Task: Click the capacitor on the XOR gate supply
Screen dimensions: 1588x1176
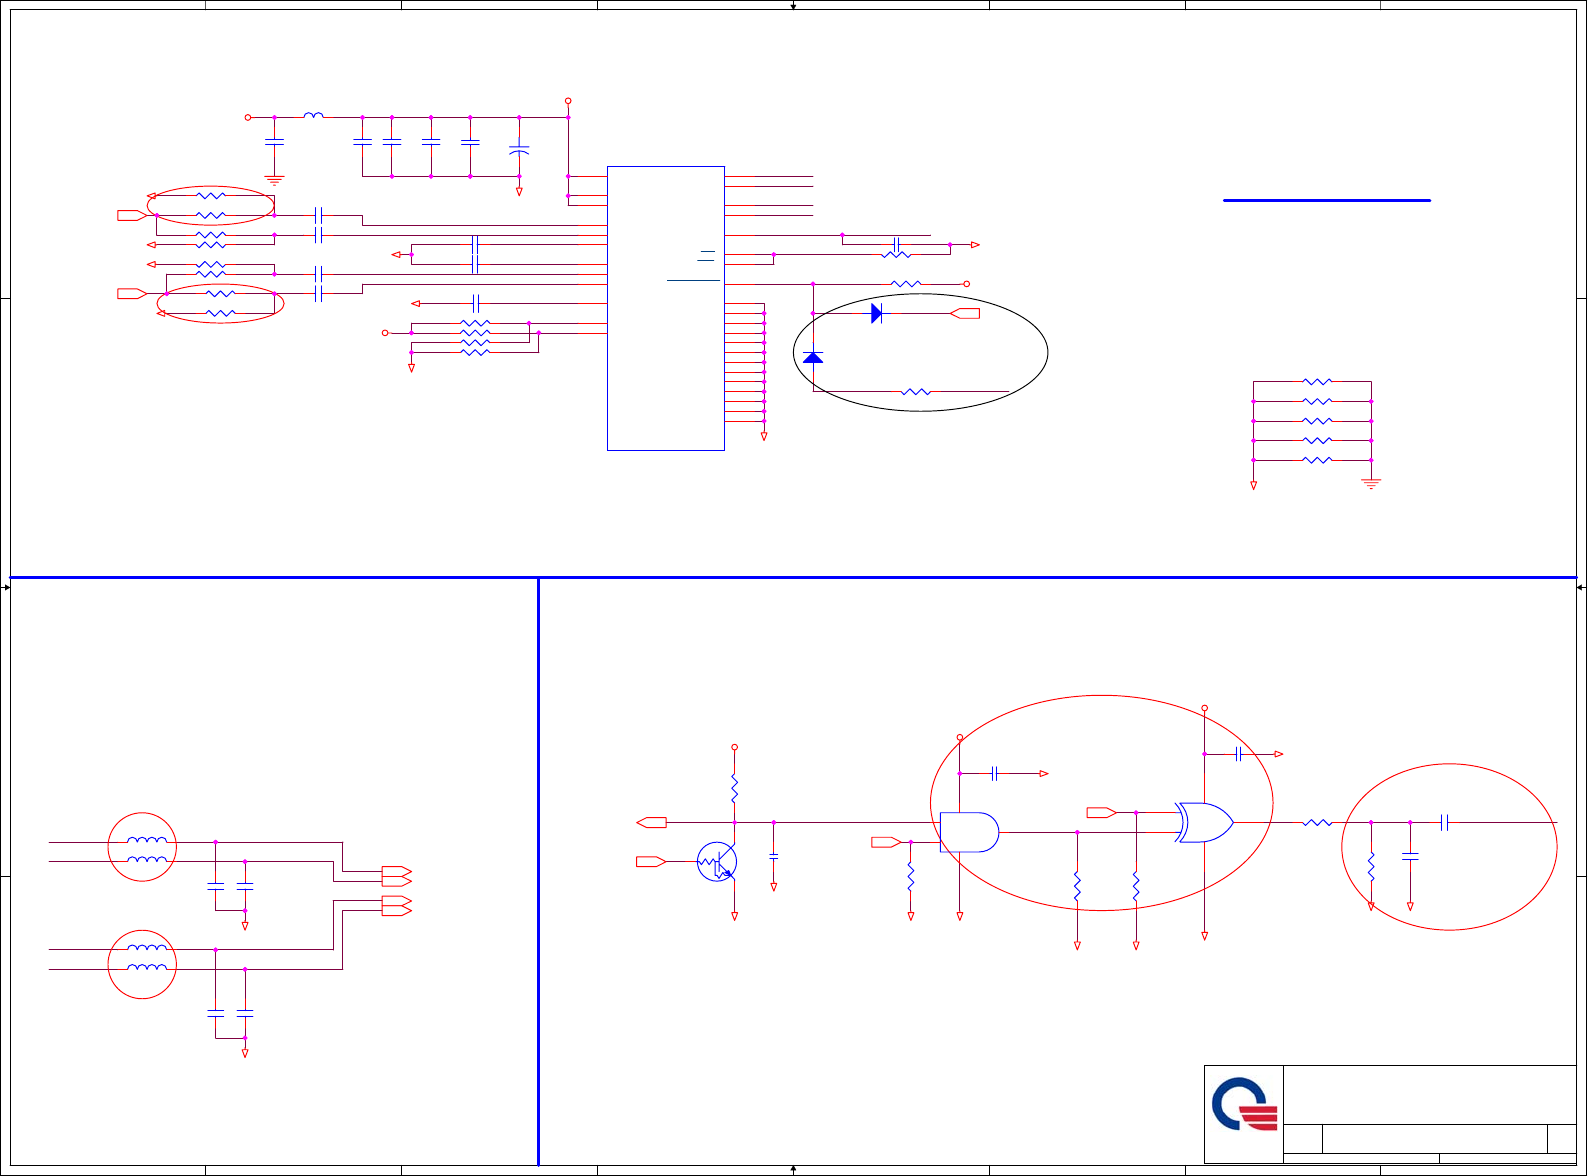Action: (1239, 754)
